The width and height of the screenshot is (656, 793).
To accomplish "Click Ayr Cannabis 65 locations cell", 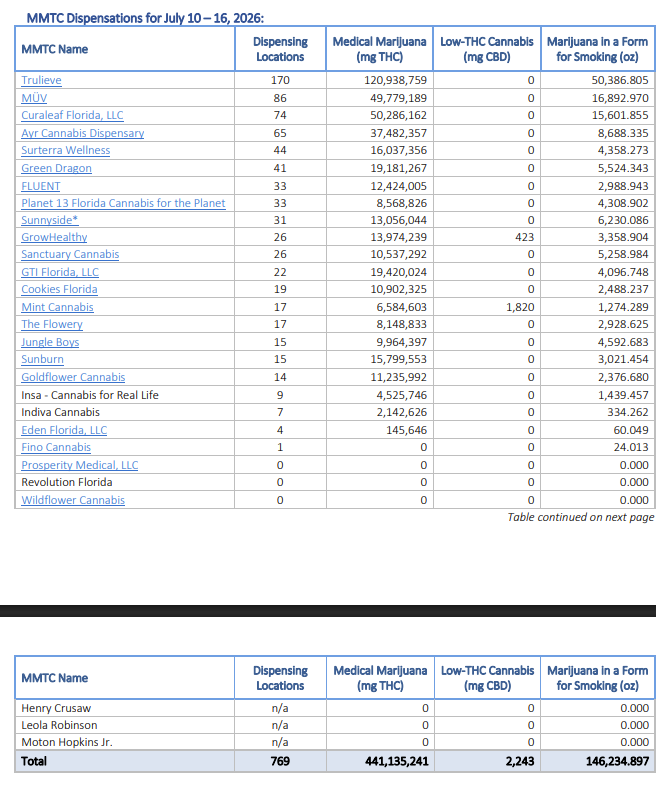I will pyautogui.click(x=280, y=133).
